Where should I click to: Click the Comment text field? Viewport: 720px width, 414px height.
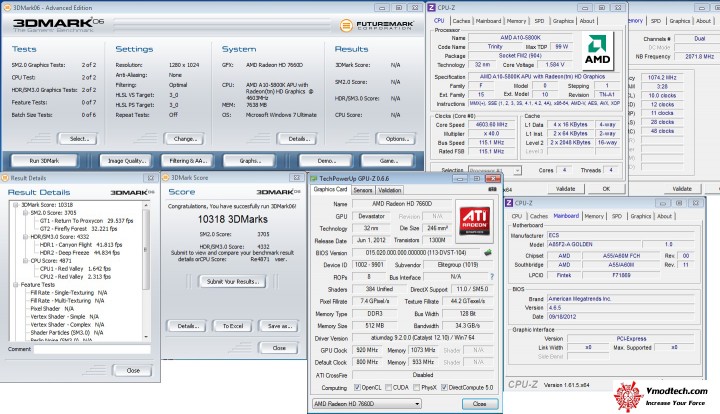pos(94,349)
